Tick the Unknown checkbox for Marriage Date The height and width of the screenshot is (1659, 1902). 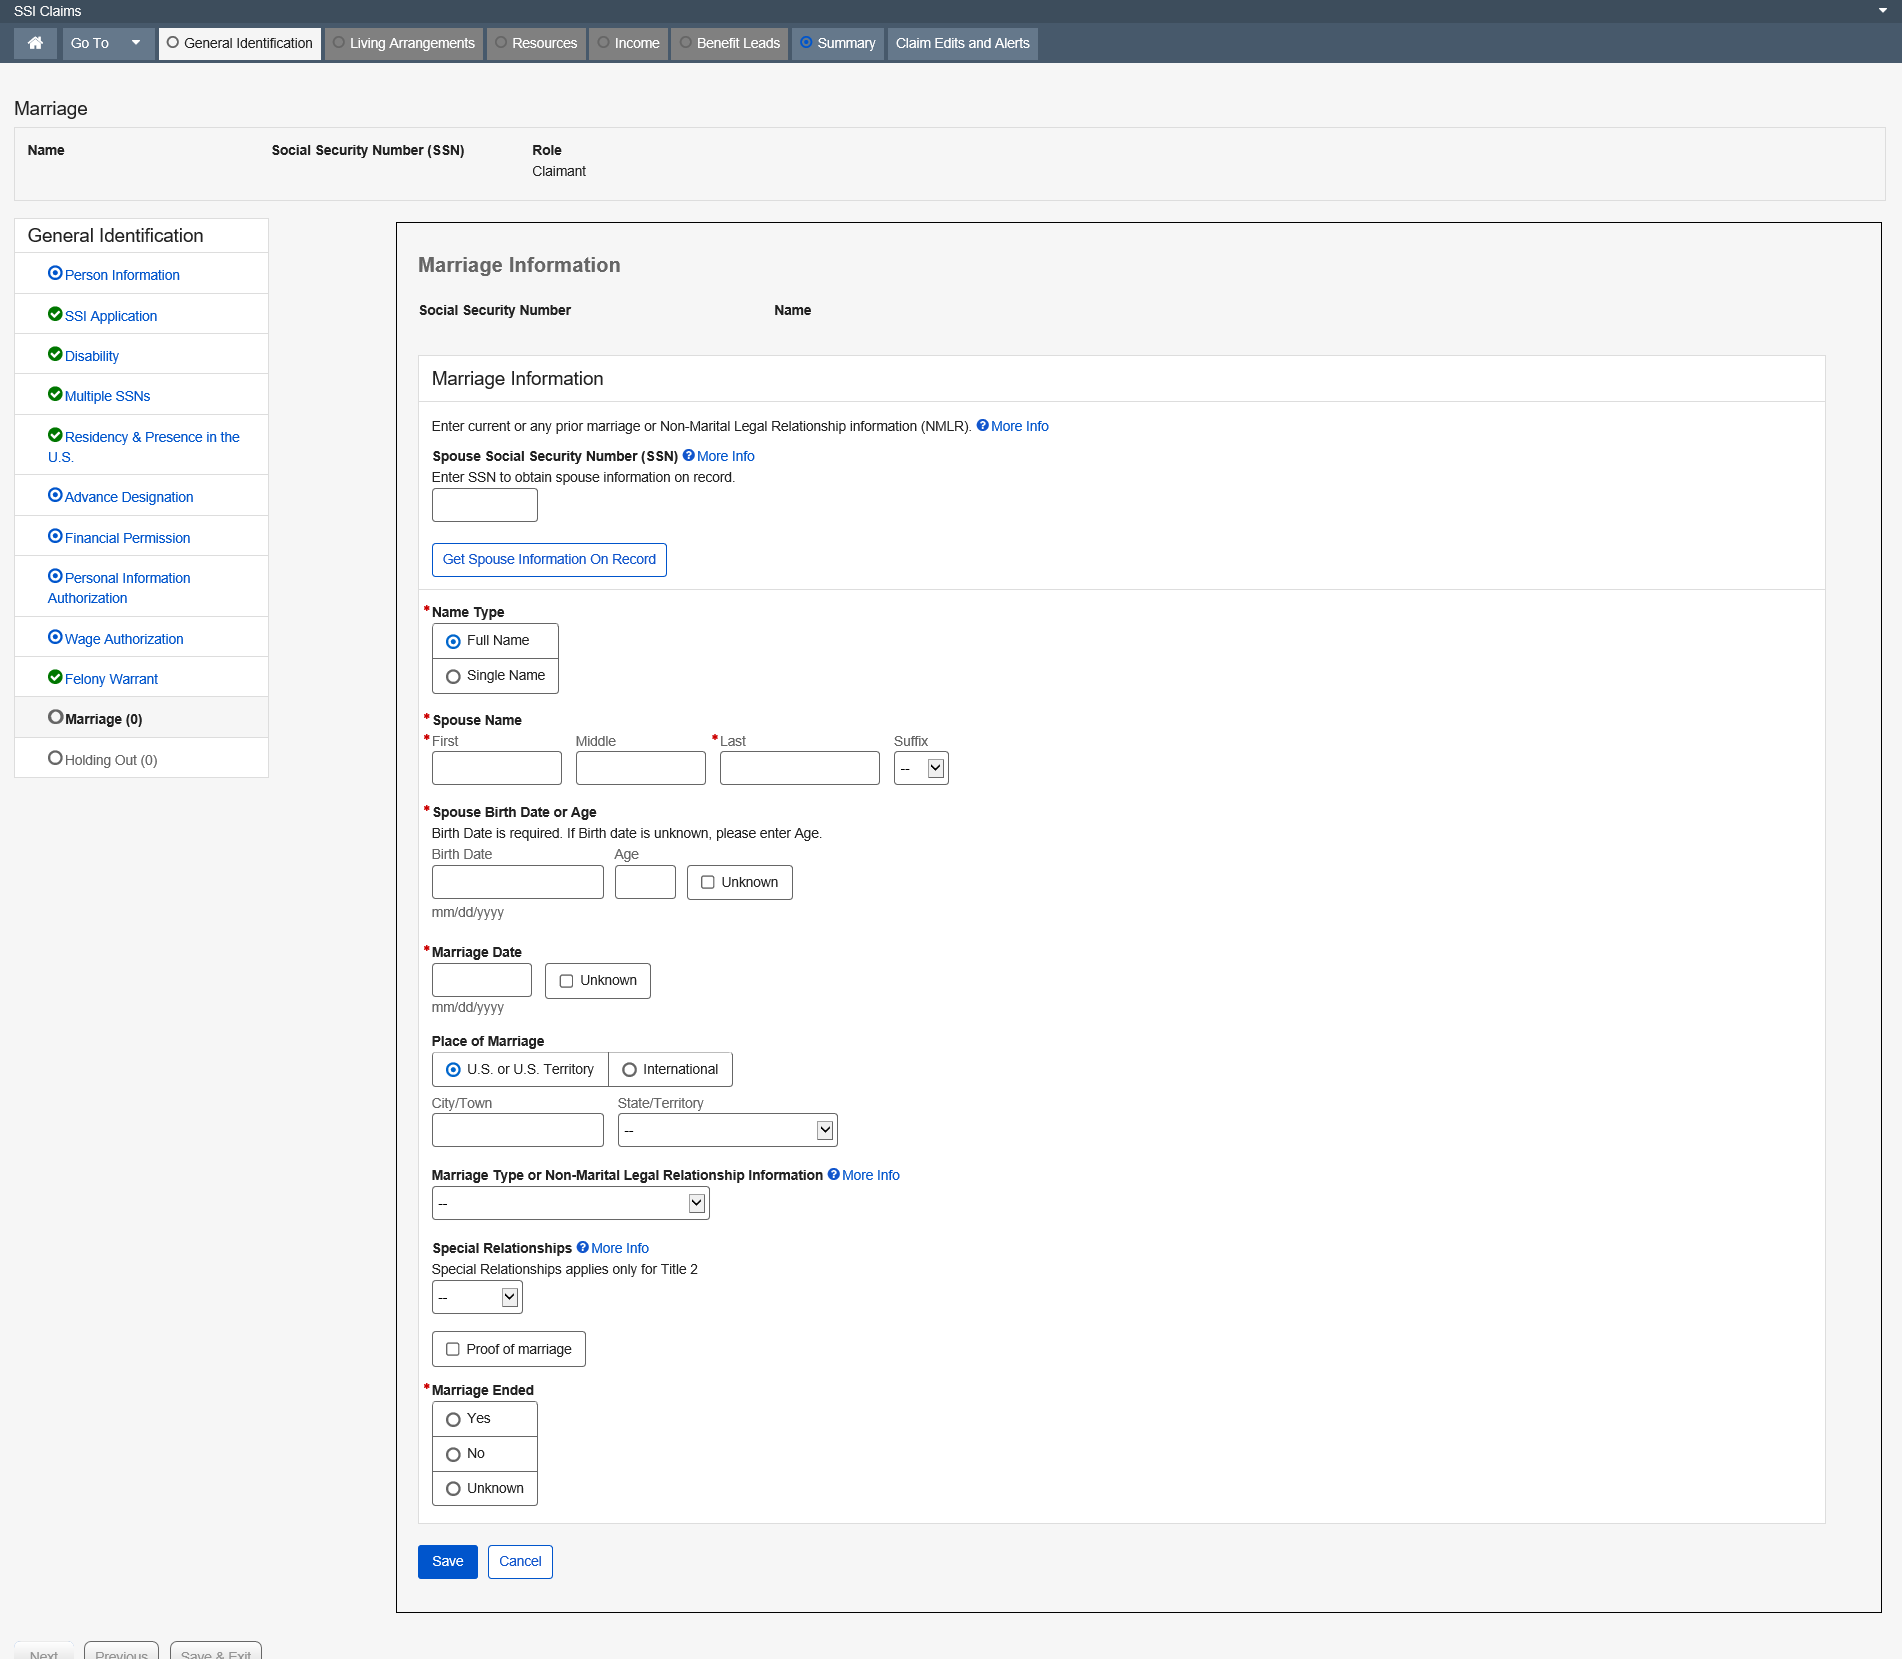(566, 981)
